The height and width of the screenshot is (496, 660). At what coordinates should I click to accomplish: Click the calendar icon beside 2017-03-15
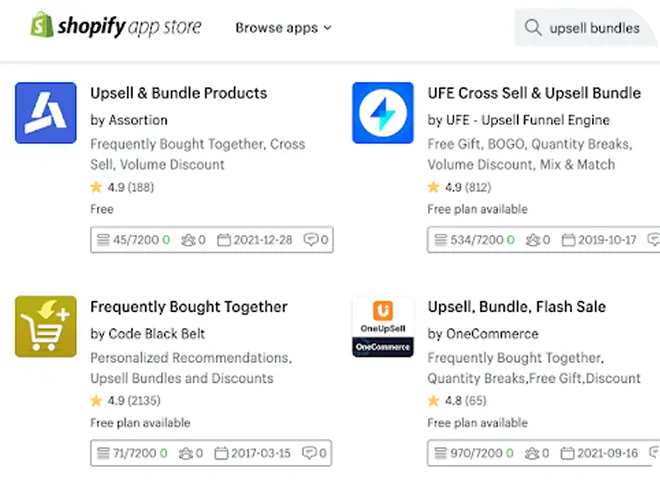(224, 453)
